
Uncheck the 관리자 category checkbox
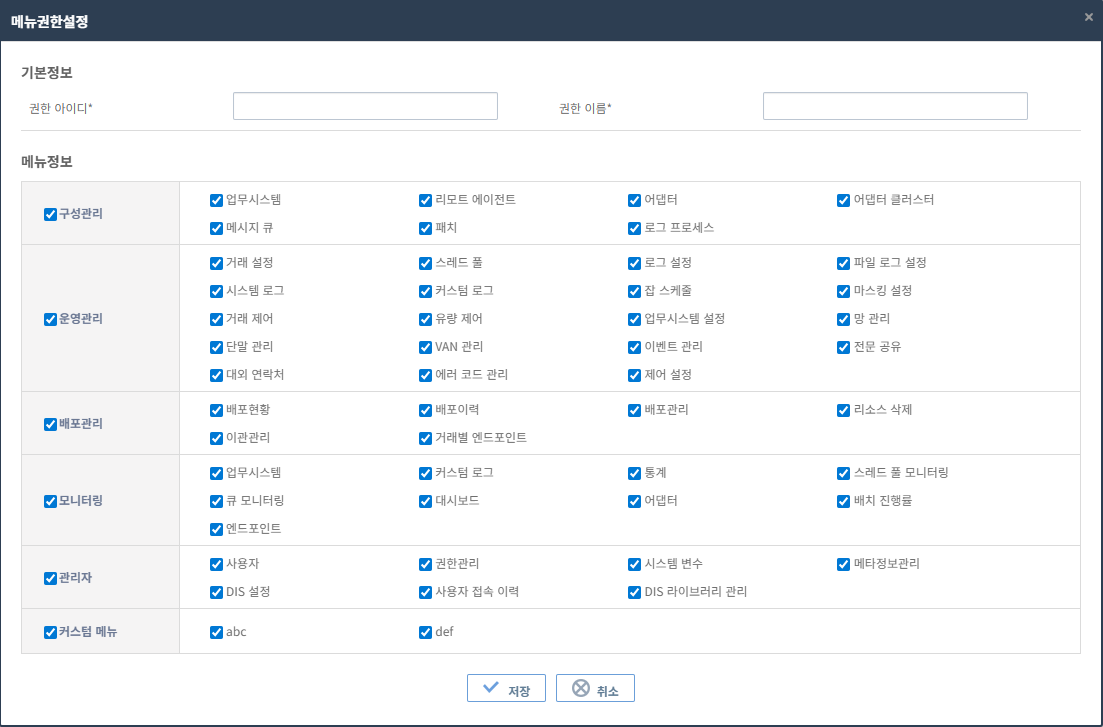pyautogui.click(x=50, y=578)
